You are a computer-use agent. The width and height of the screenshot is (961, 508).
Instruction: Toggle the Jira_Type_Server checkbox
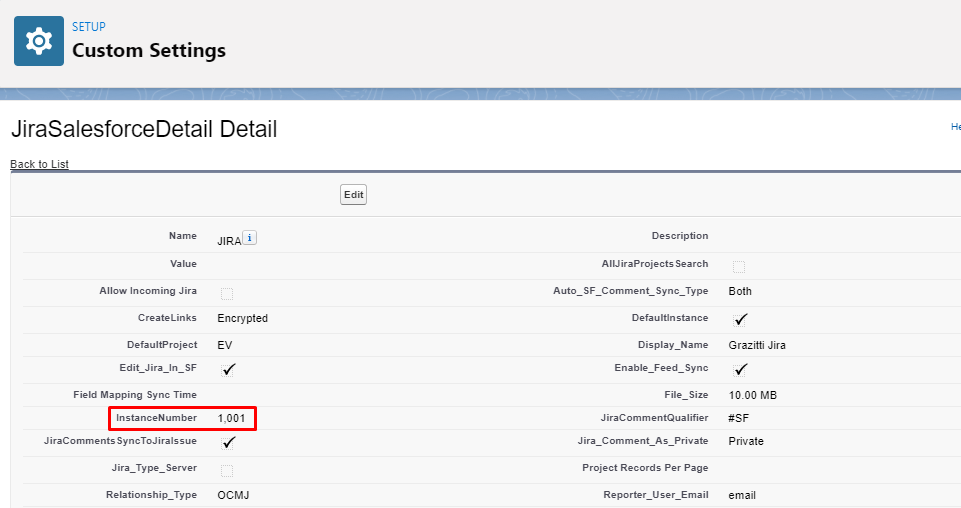coord(227,471)
